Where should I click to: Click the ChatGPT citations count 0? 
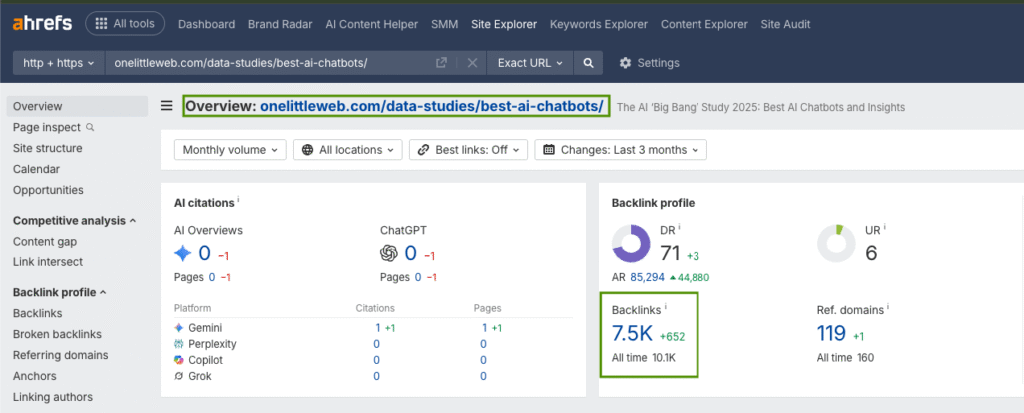point(410,253)
